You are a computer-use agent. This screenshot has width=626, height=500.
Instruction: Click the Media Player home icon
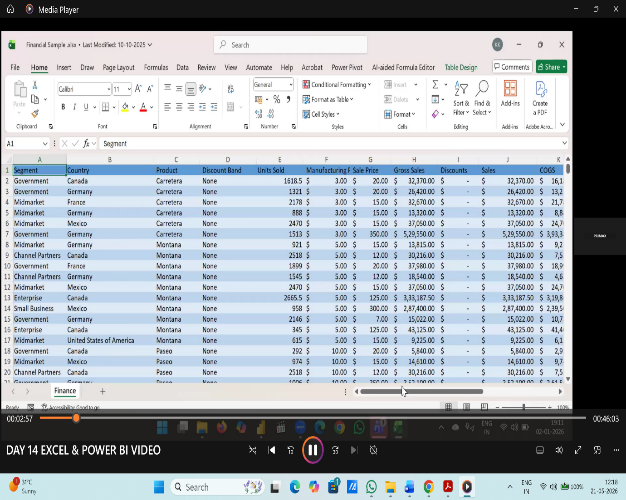coord(10,9)
